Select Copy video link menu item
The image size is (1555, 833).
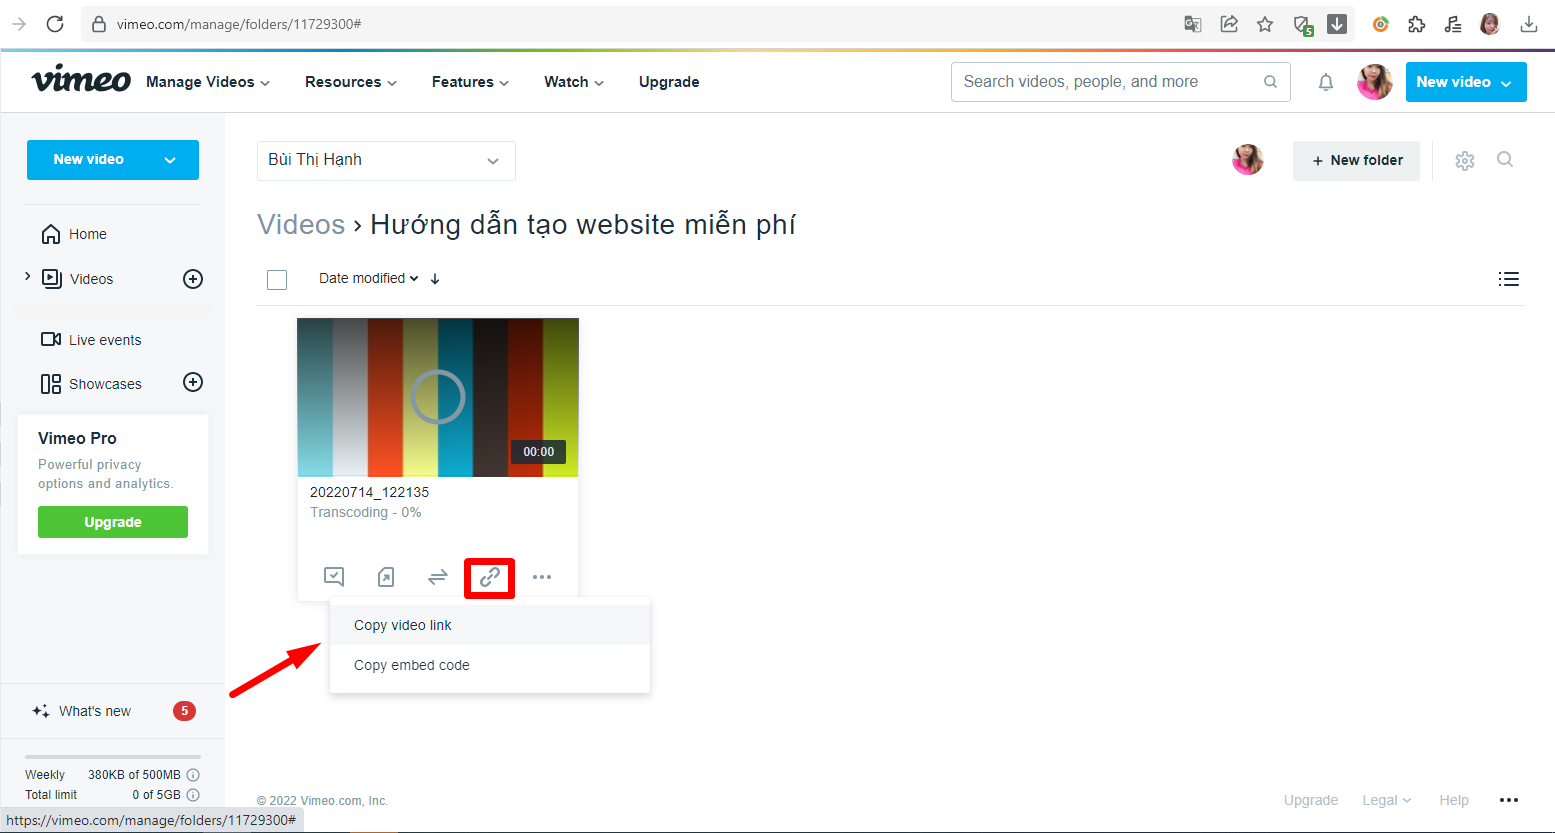403,625
